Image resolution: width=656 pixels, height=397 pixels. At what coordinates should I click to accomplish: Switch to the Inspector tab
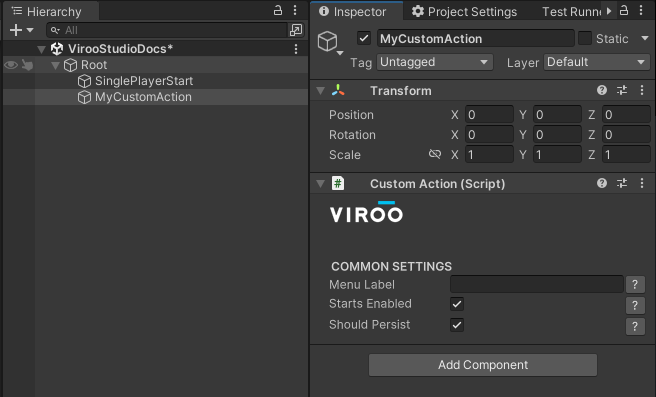point(357,11)
